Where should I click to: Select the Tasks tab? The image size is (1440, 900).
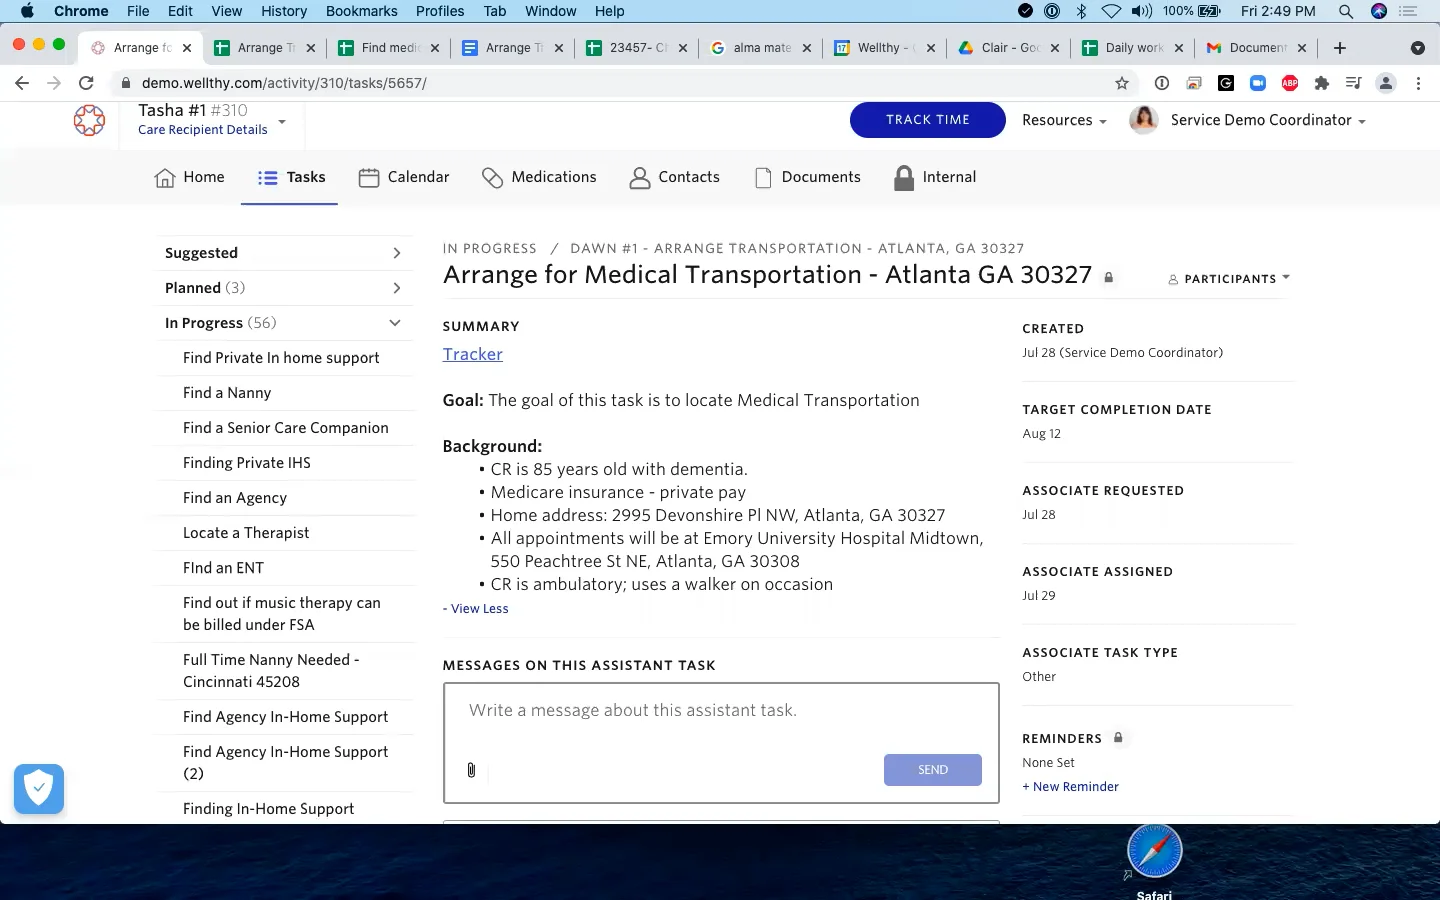pos(291,177)
